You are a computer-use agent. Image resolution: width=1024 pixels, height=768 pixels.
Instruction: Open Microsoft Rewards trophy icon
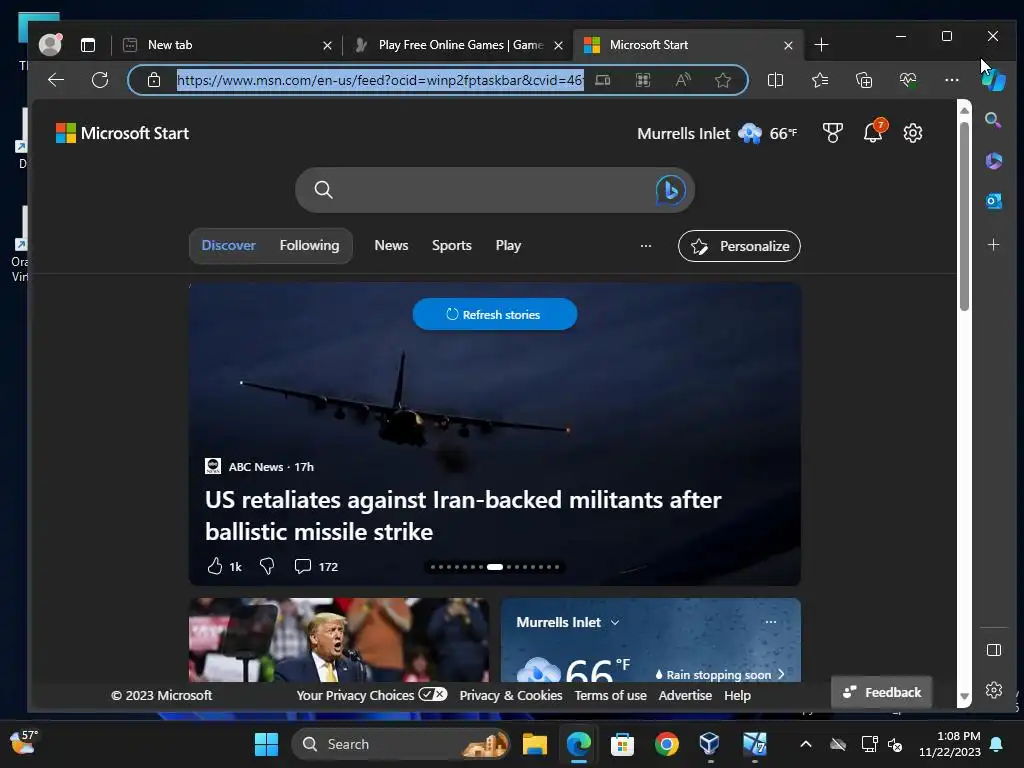click(x=832, y=133)
